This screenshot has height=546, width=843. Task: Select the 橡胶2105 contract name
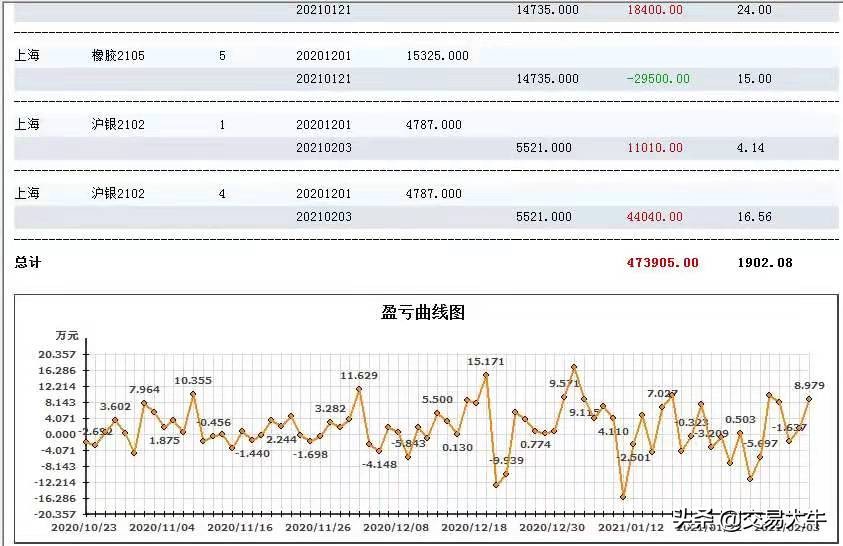point(118,55)
